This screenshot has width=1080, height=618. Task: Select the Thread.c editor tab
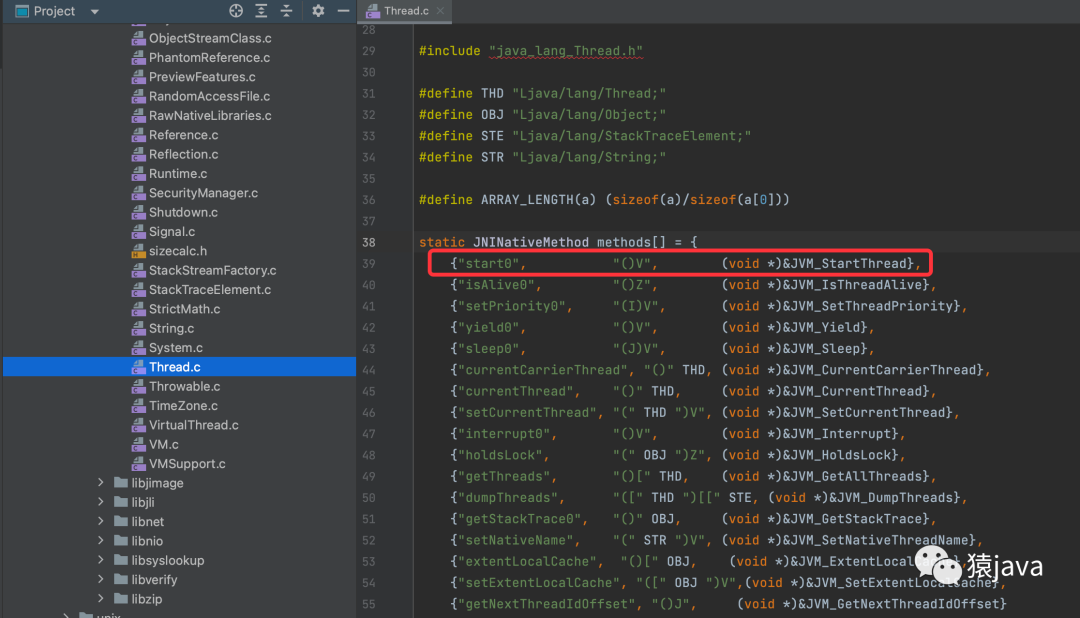click(406, 10)
